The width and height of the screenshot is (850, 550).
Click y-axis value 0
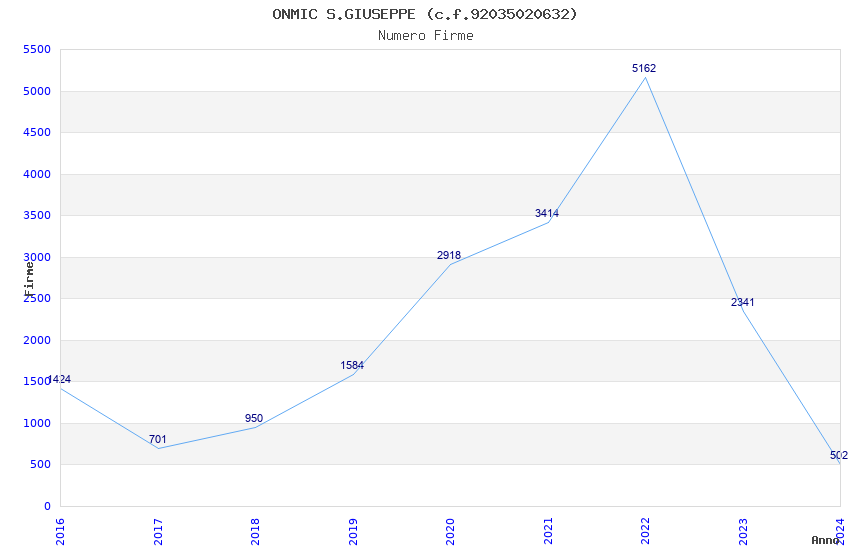point(47,506)
